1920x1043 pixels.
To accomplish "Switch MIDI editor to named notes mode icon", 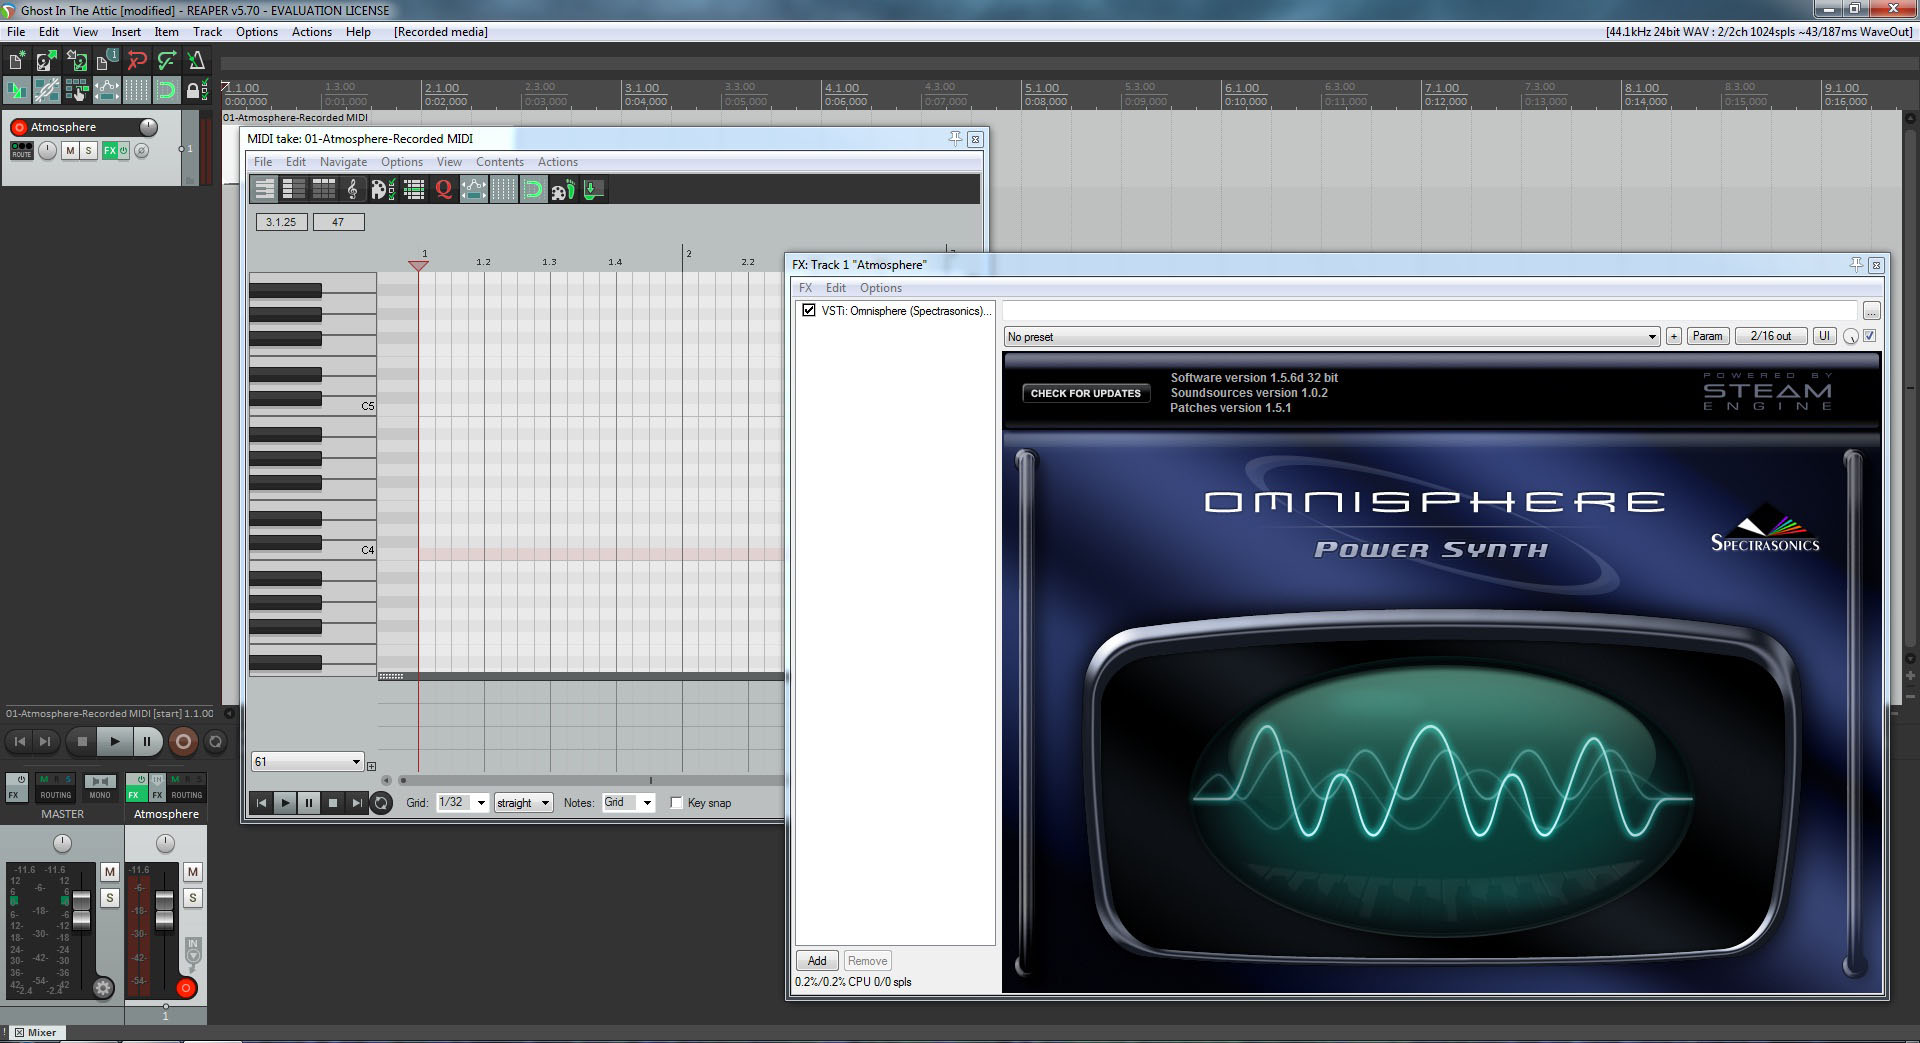I will 294,189.
